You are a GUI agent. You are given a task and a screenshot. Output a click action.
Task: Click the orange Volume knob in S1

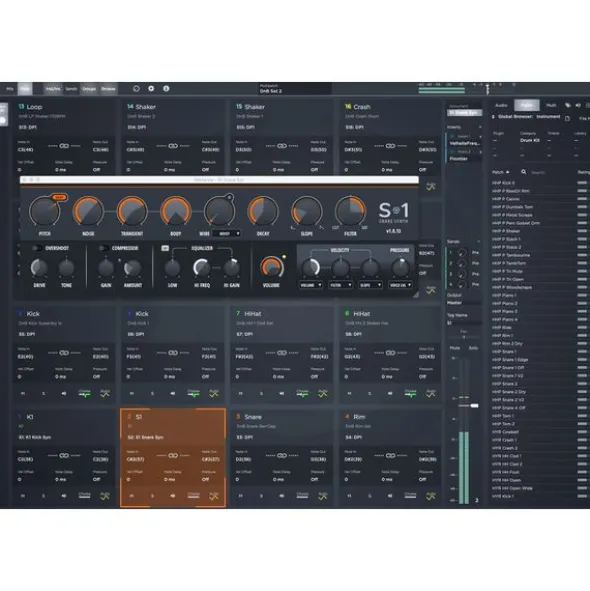click(x=271, y=267)
